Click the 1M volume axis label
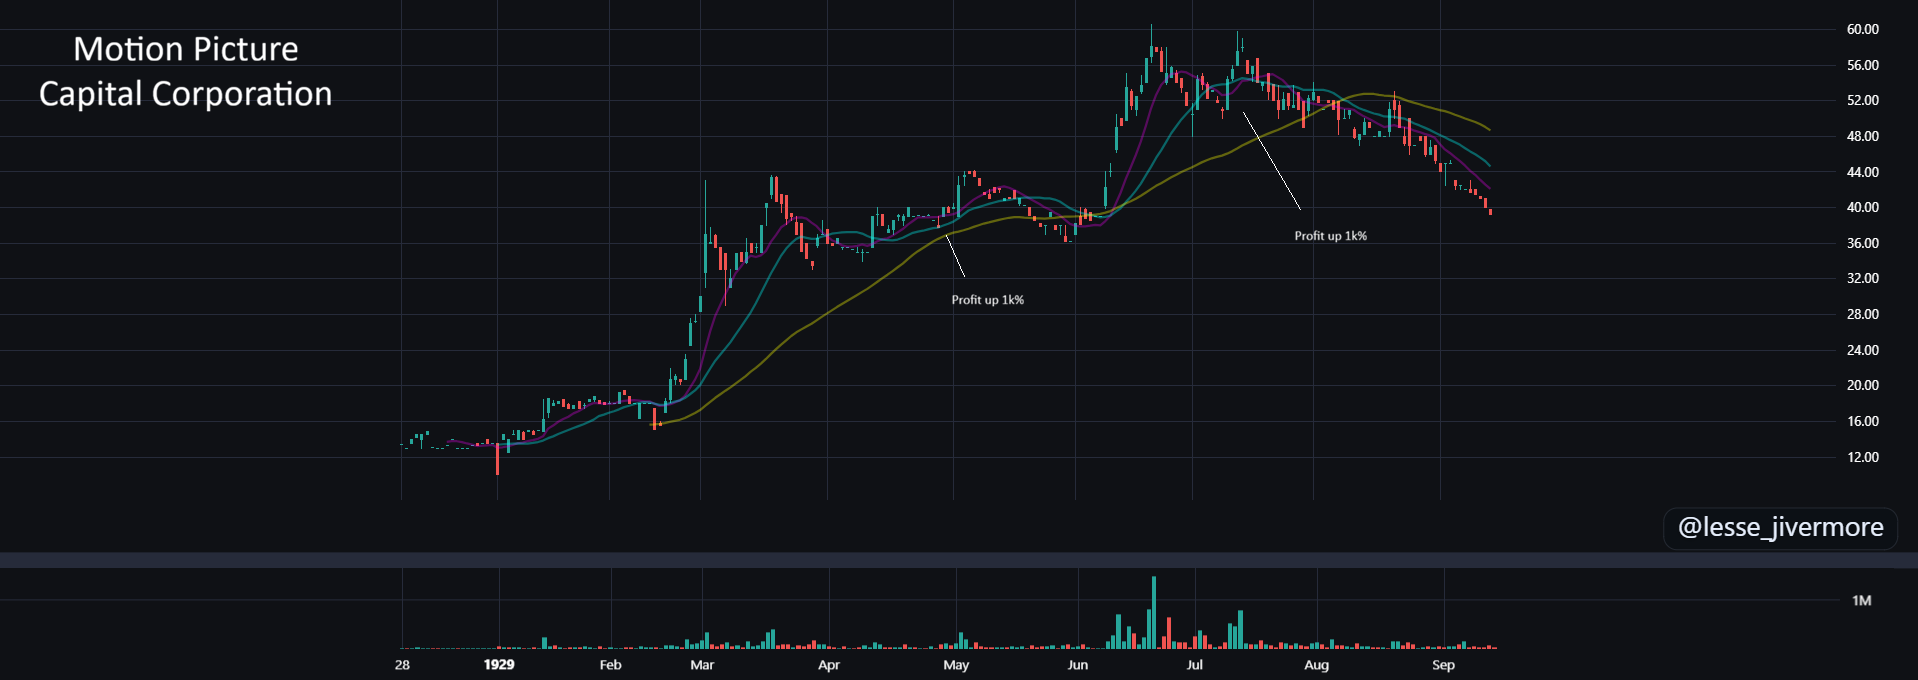Viewport: 1918px width, 680px height. tap(1861, 600)
